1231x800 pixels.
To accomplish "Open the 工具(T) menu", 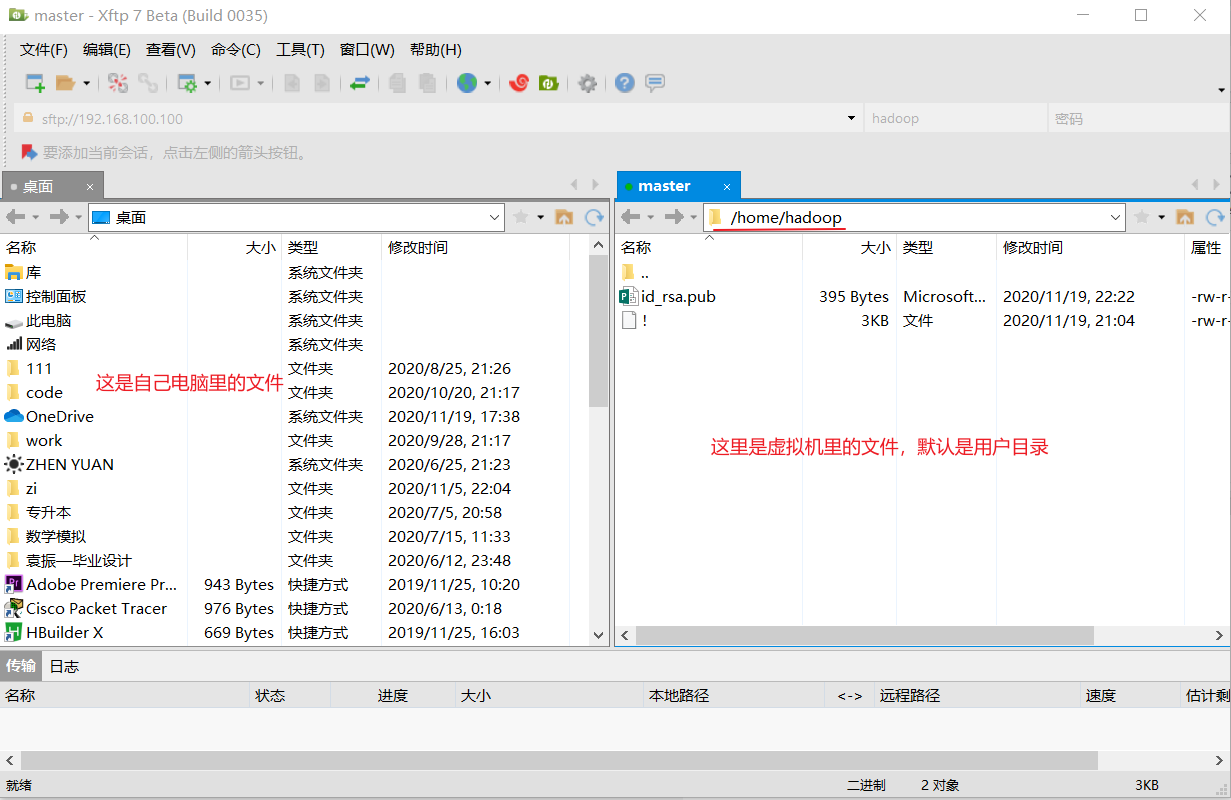I will (x=300, y=49).
